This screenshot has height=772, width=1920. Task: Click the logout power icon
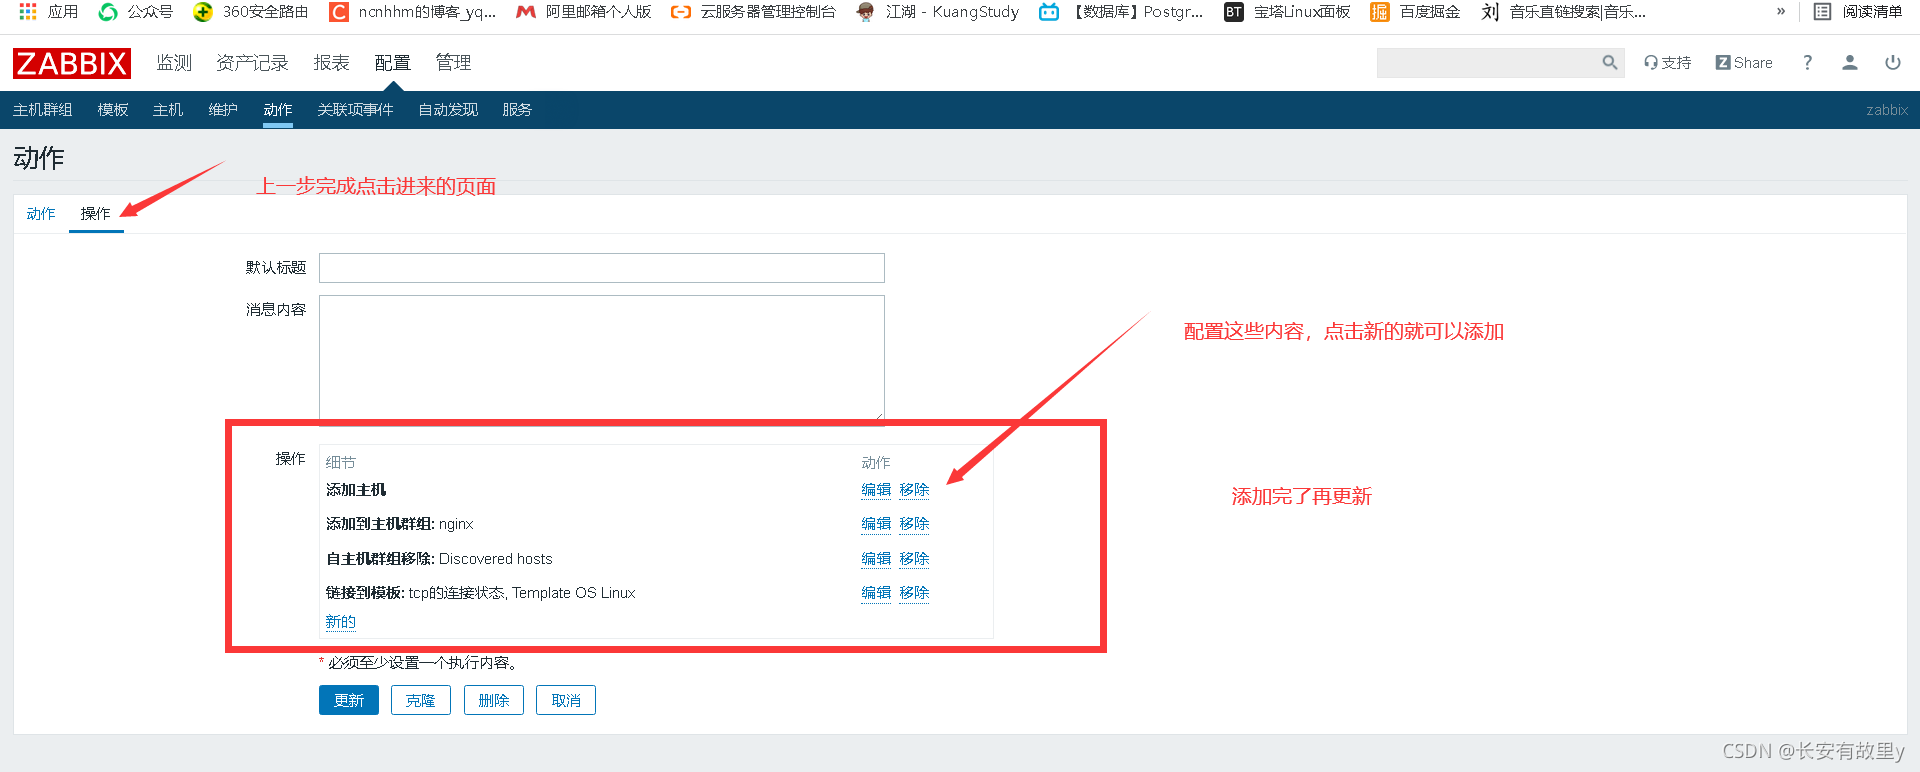(x=1893, y=63)
